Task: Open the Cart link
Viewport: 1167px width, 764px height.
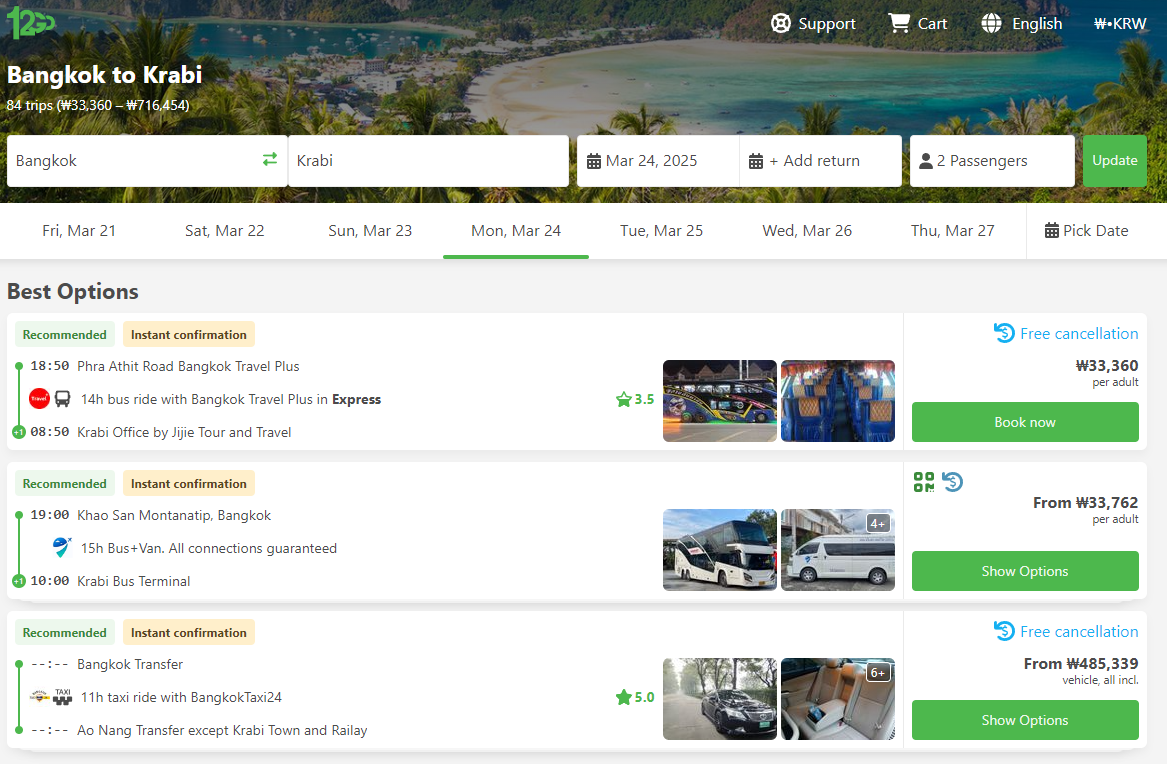Action: [x=918, y=24]
